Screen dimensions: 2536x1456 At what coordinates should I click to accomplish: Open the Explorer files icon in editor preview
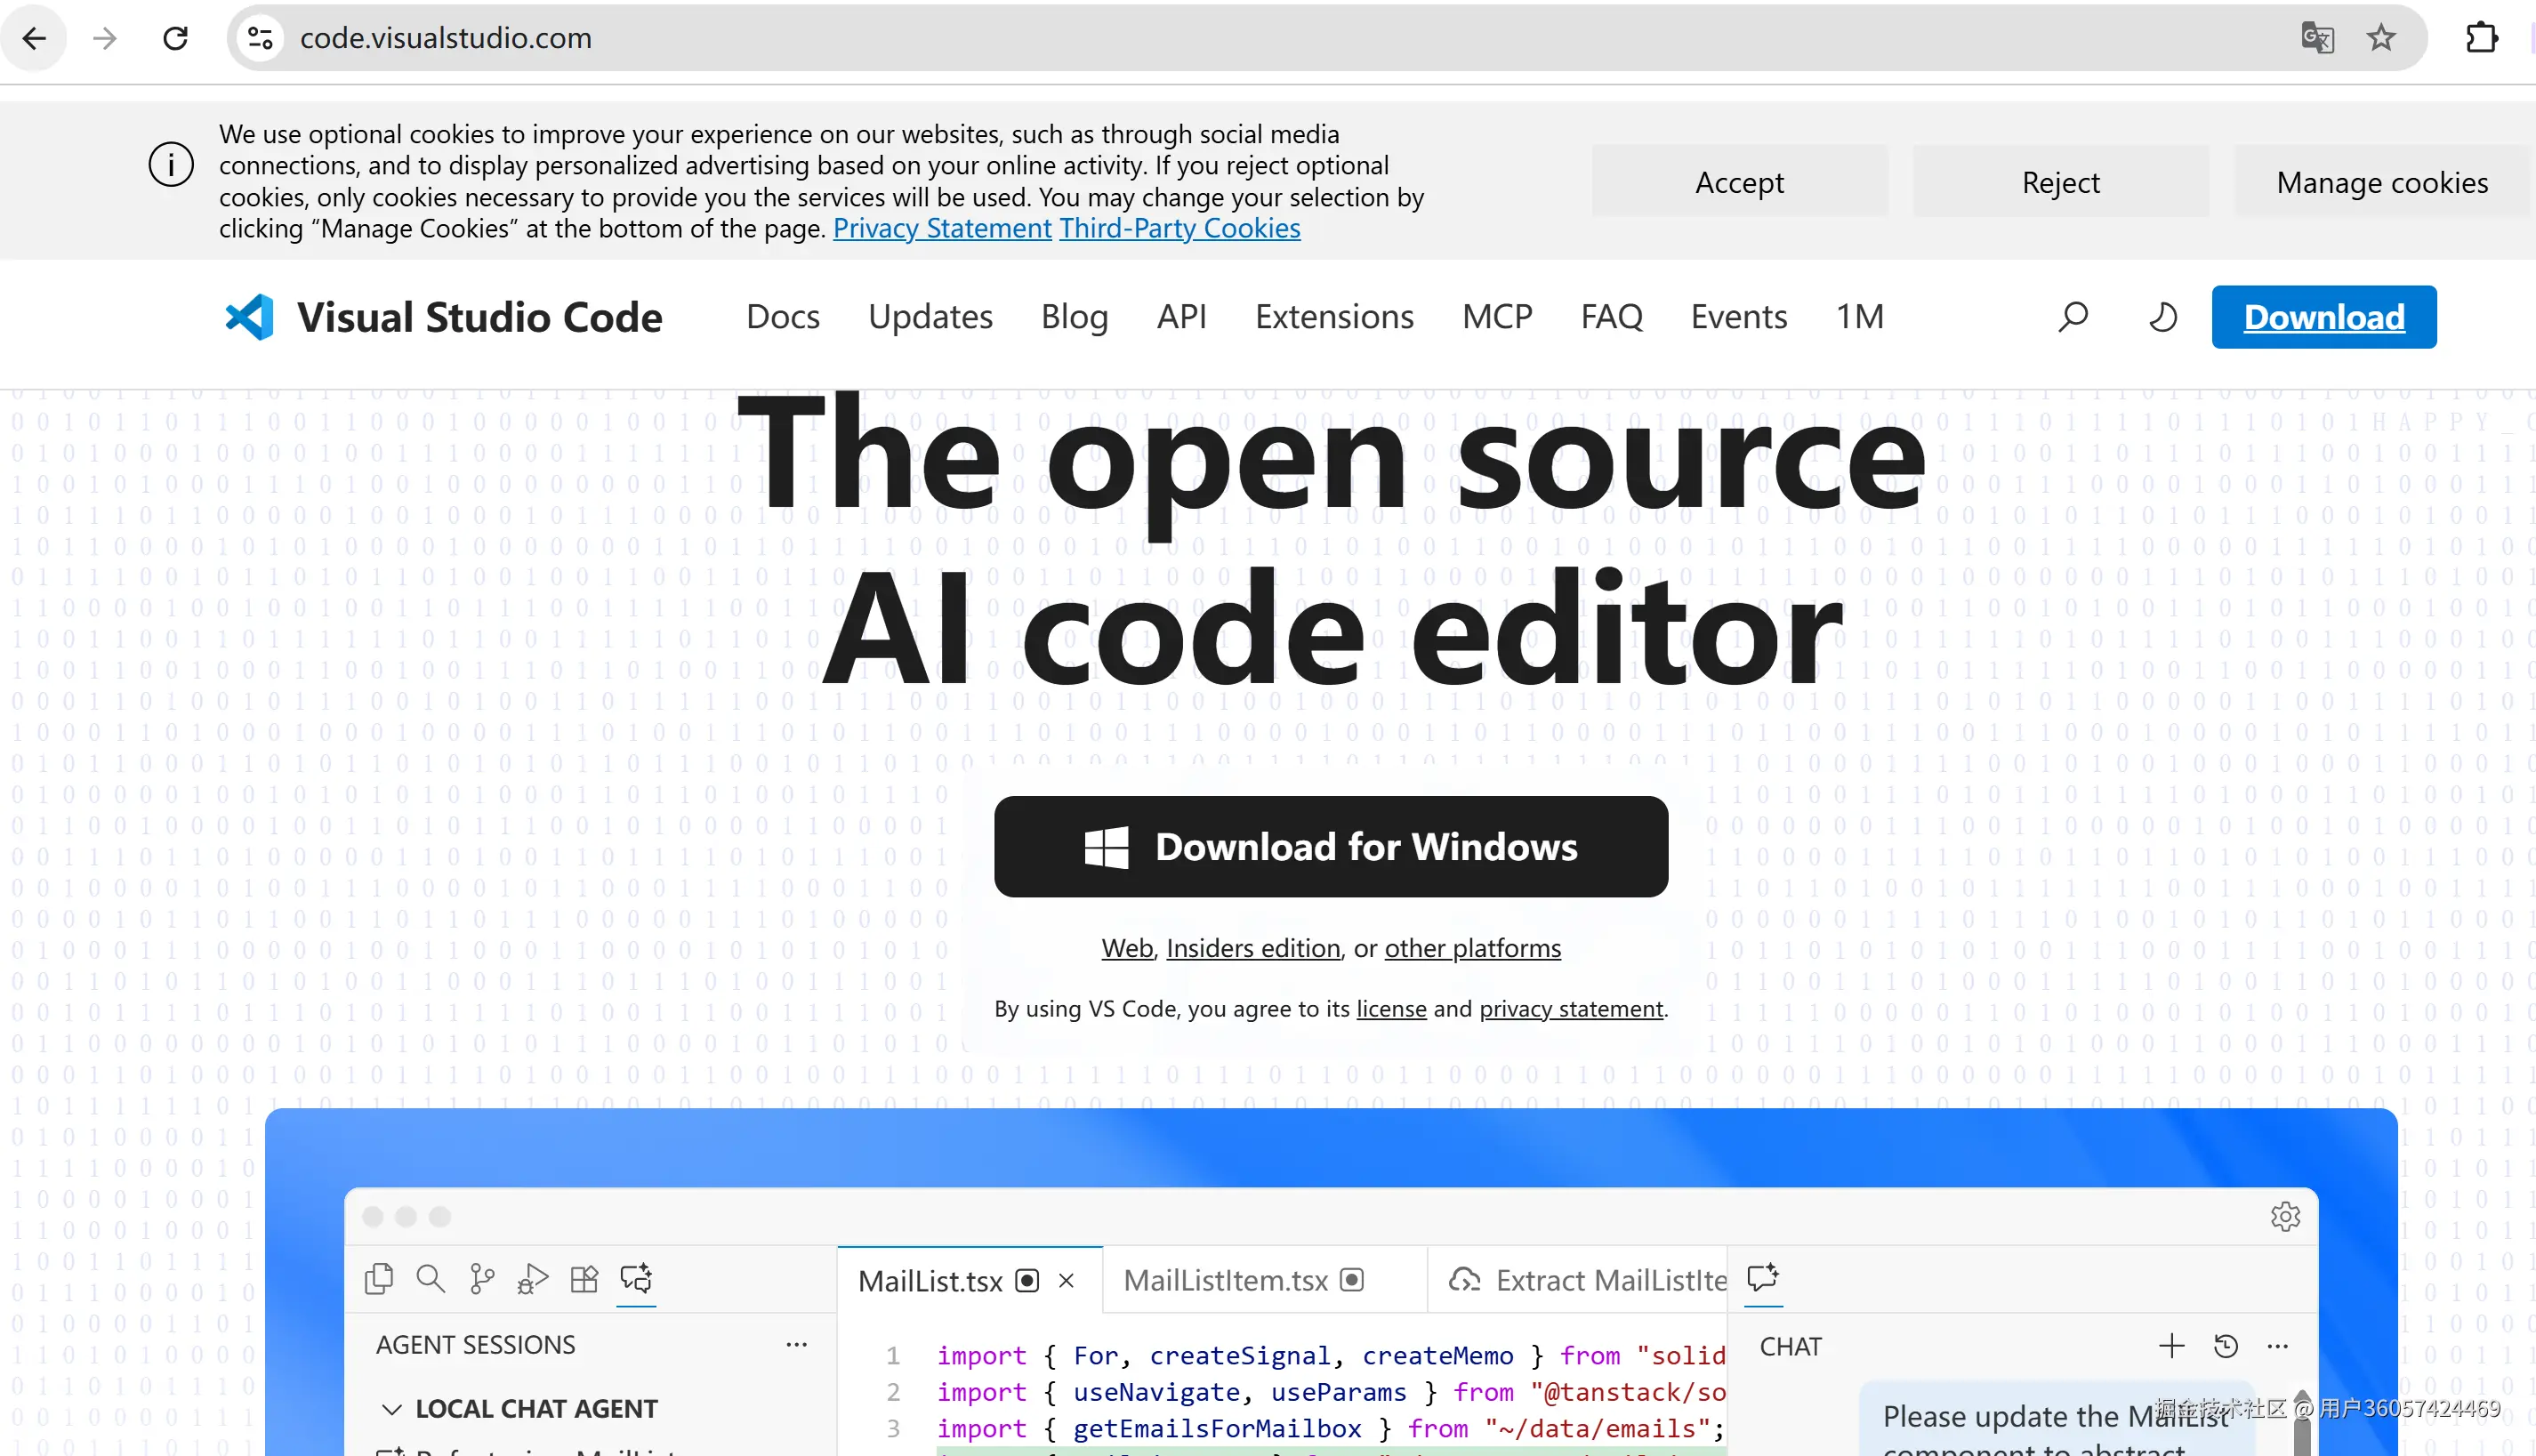click(x=379, y=1278)
